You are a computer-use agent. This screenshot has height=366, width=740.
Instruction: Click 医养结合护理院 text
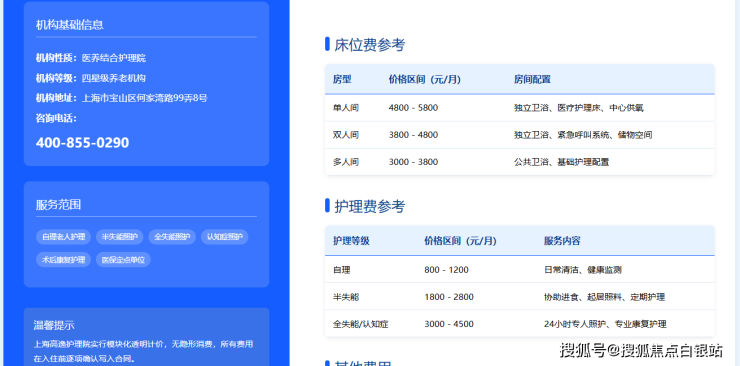pyautogui.click(x=114, y=58)
